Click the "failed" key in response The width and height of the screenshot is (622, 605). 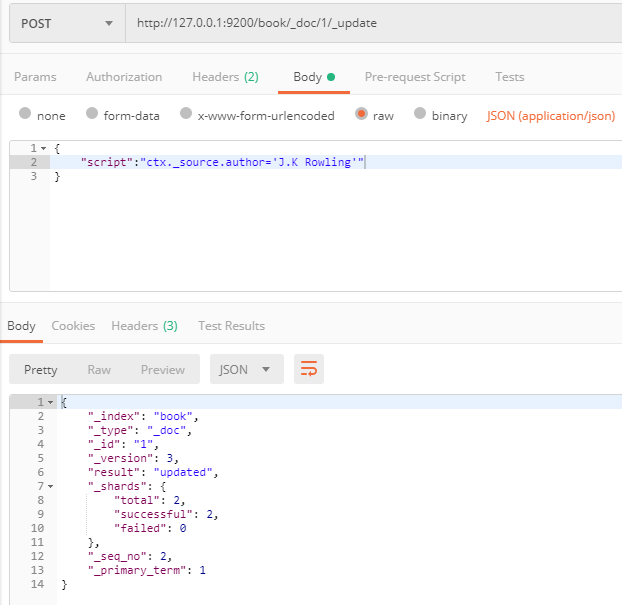coord(140,528)
